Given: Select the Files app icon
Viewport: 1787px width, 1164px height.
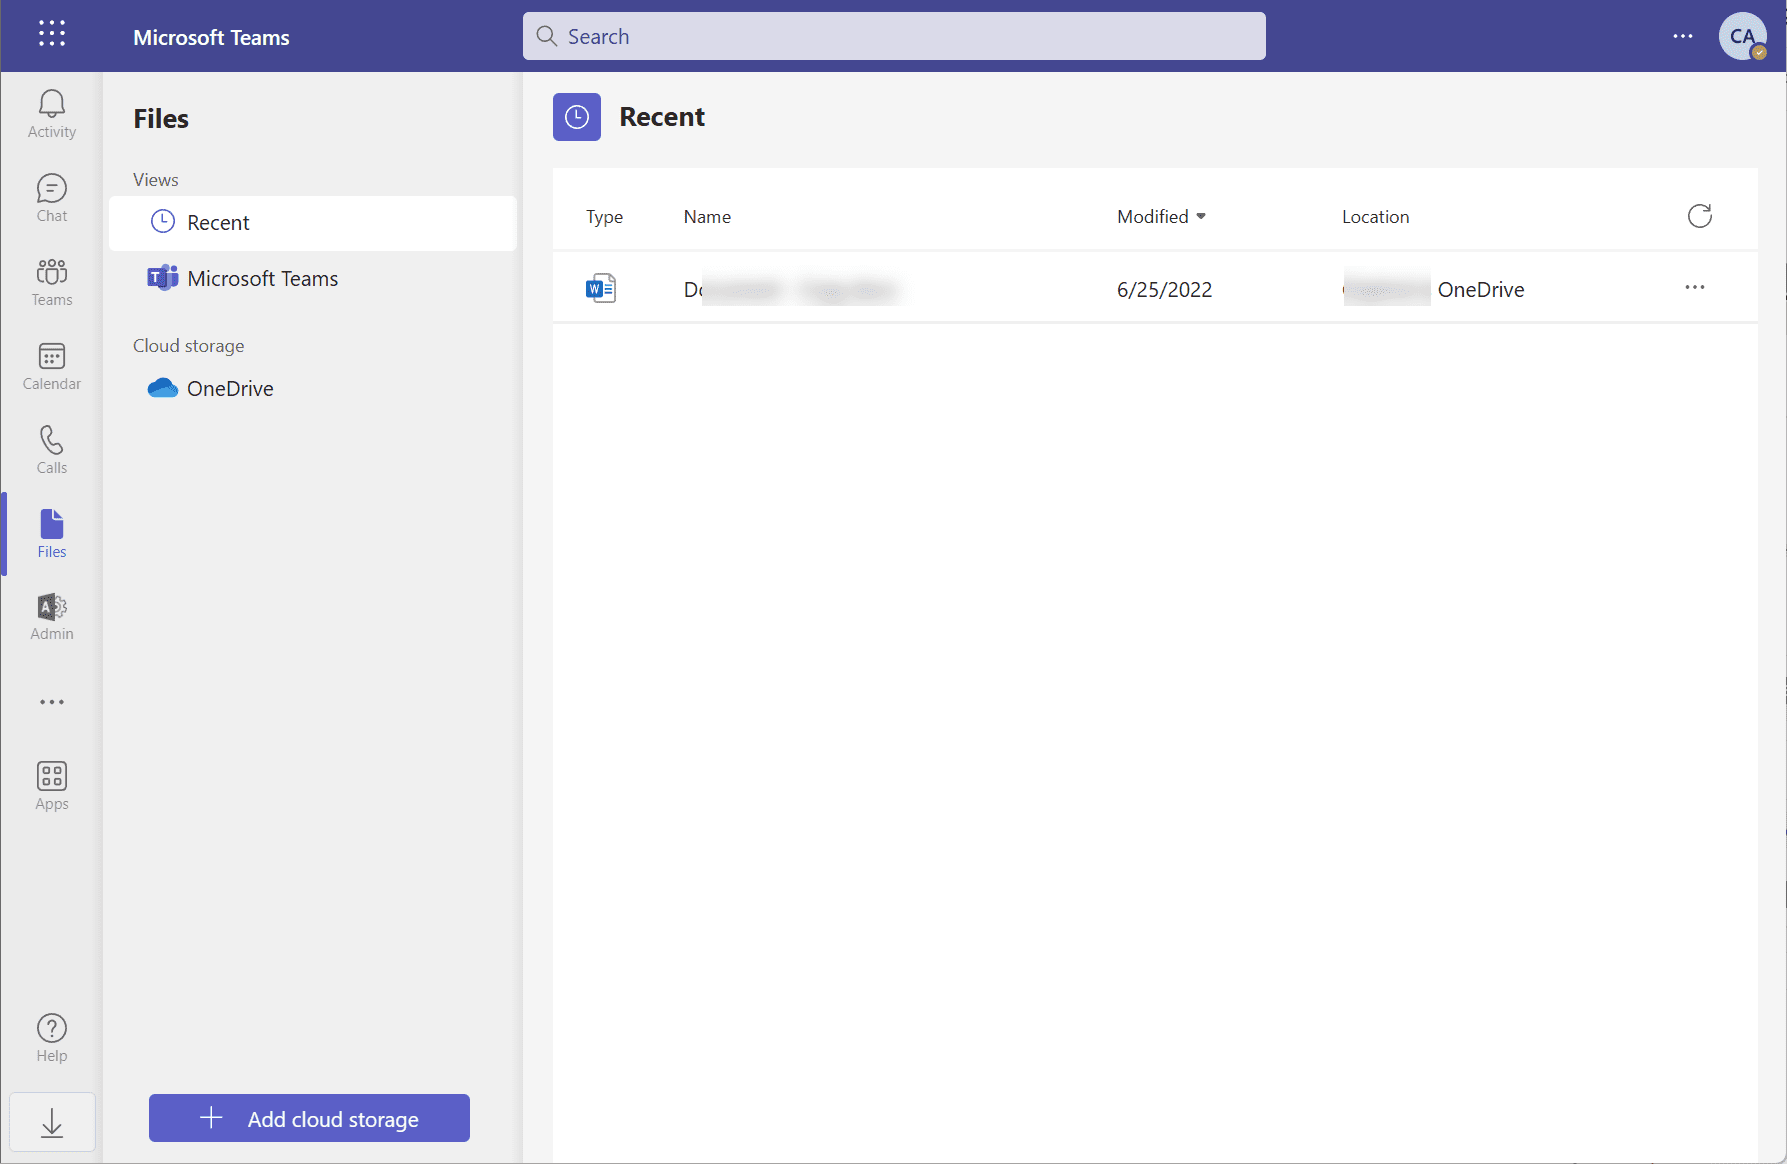Looking at the screenshot, I should pyautogui.click(x=52, y=534).
